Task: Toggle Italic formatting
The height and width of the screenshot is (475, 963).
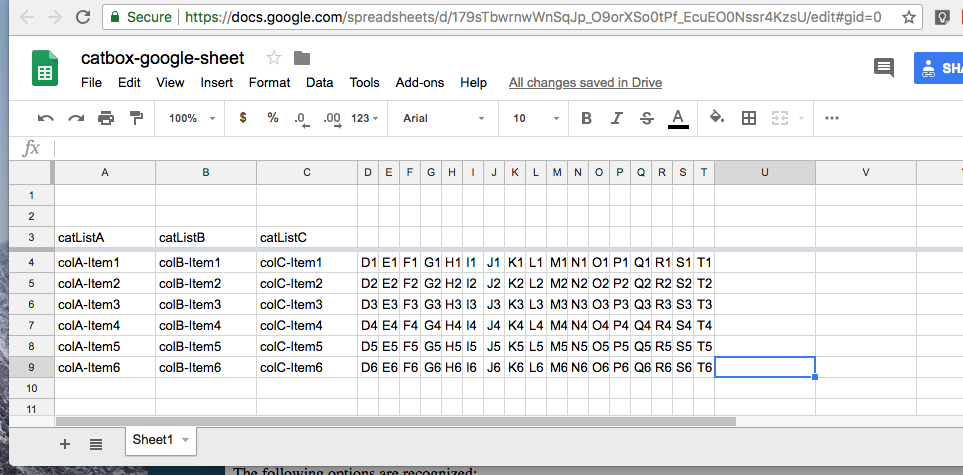Action: click(x=617, y=118)
